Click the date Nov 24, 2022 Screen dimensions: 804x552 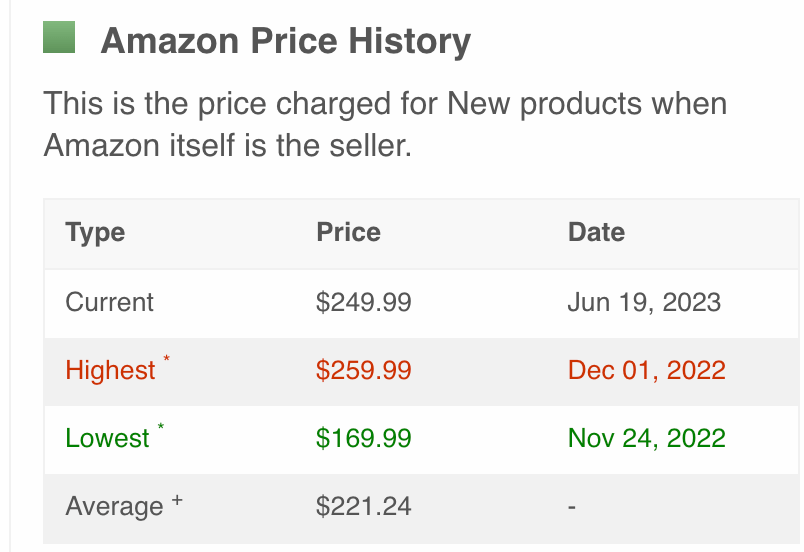pyautogui.click(x=646, y=438)
